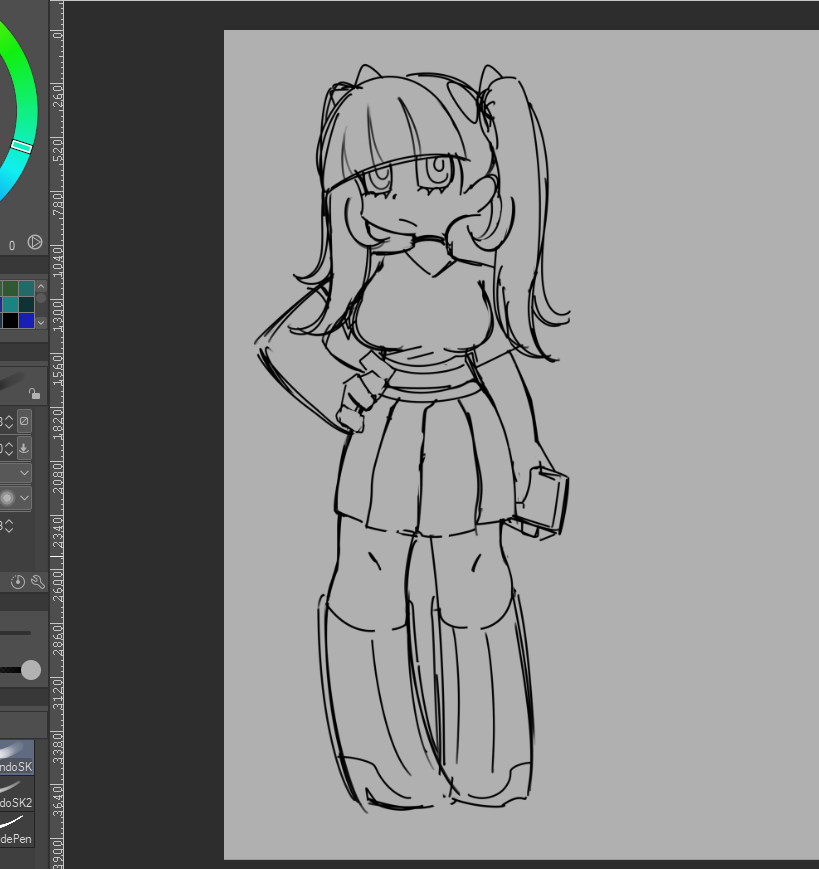Select the brush preset ending in 'doSK2'
819x869 pixels.
click(16, 794)
